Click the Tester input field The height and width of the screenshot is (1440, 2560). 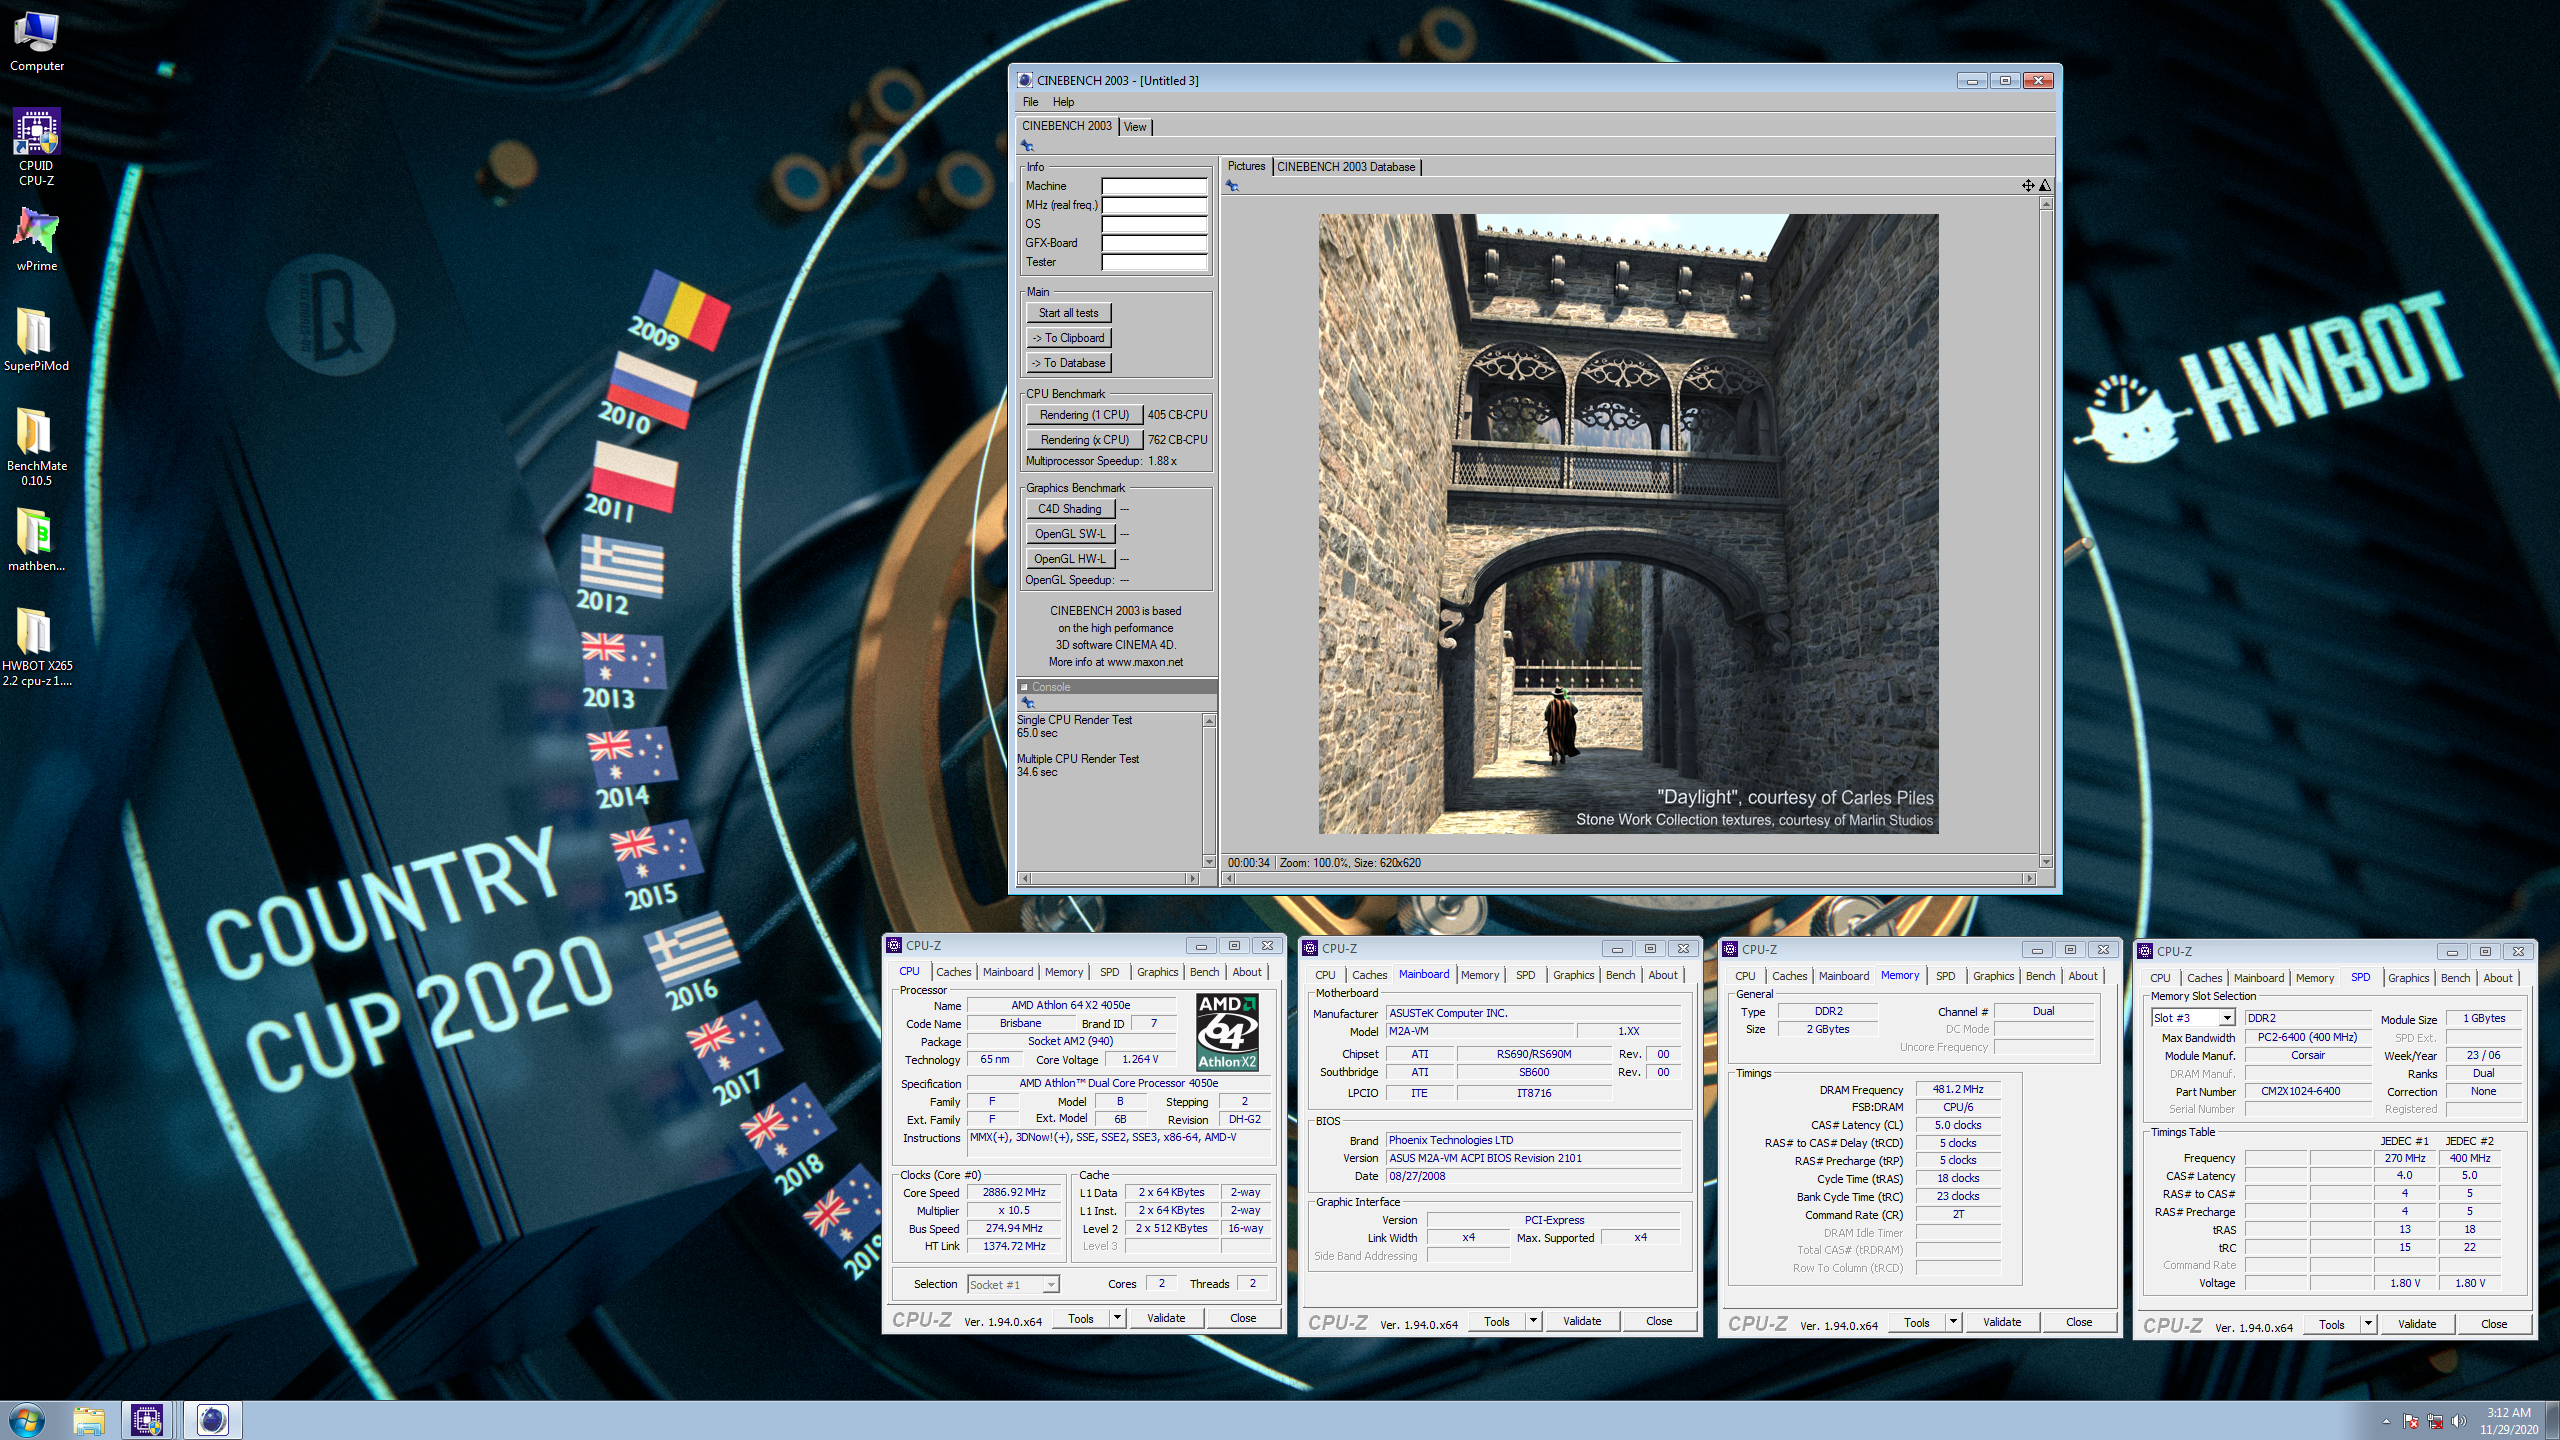(x=1154, y=262)
